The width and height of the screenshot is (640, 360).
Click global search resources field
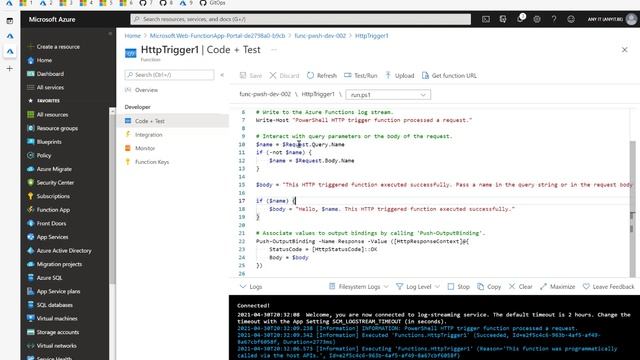pyautogui.click(x=300, y=19)
